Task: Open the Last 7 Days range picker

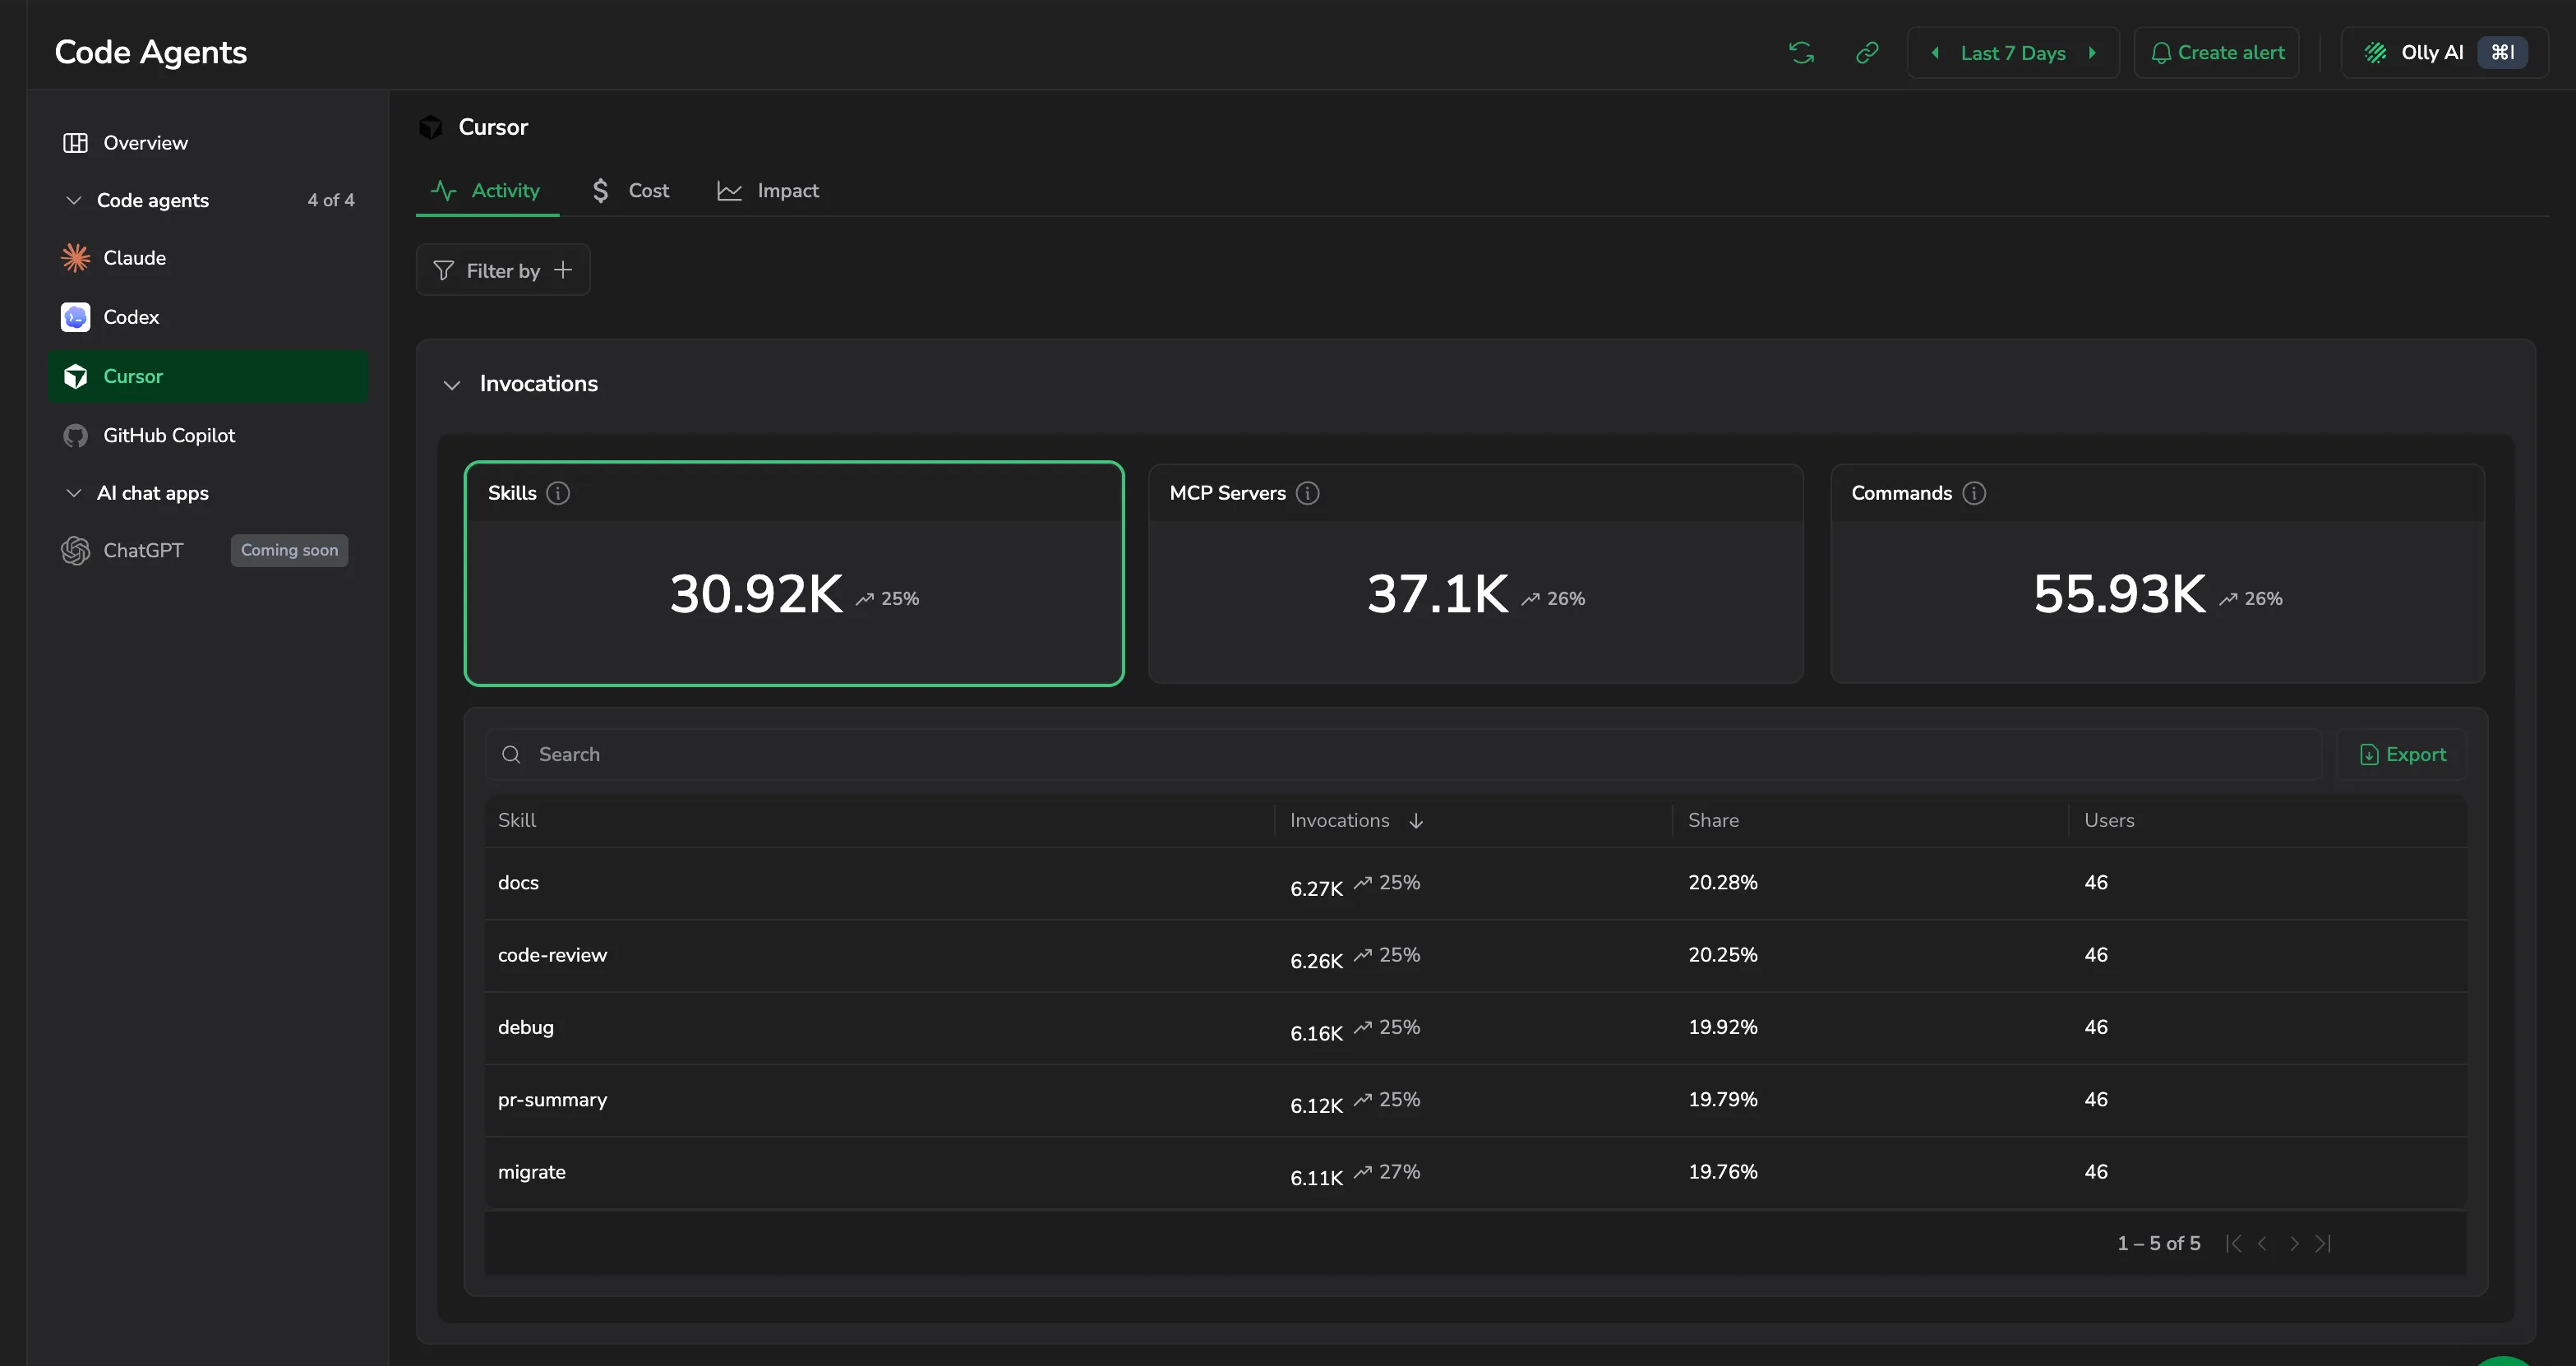Action: 2012,53
